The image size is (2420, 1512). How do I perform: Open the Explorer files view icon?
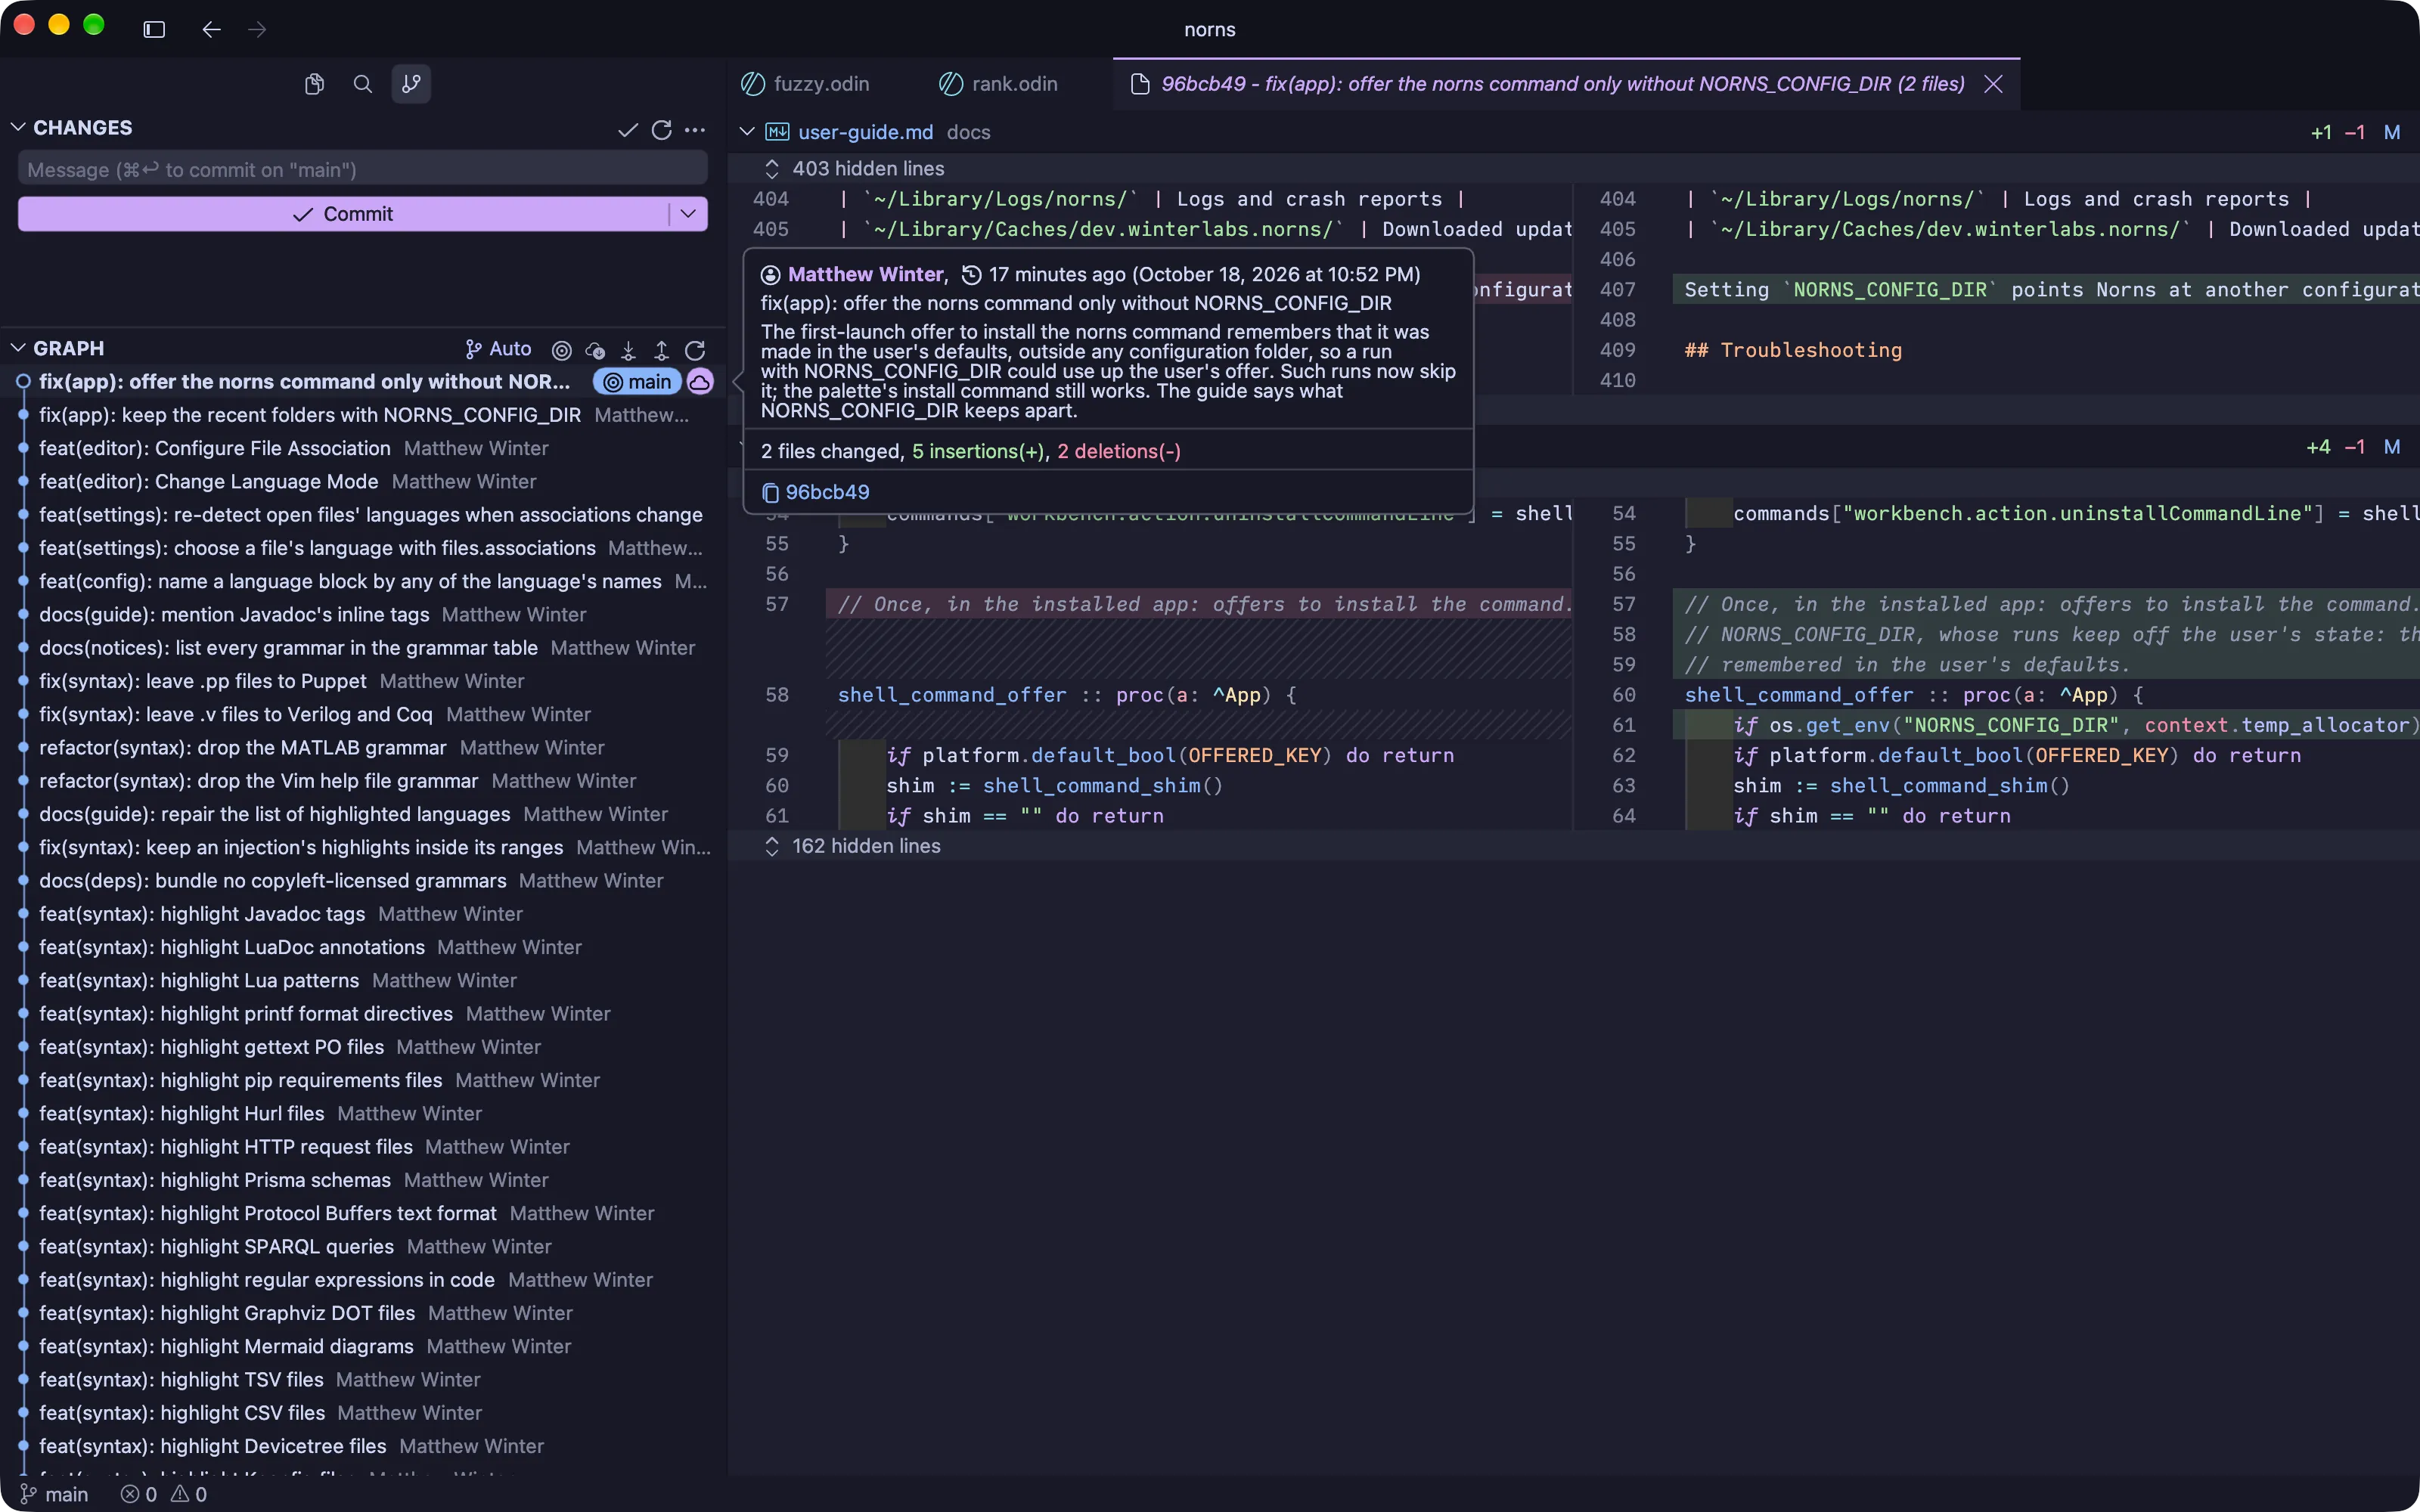point(314,84)
